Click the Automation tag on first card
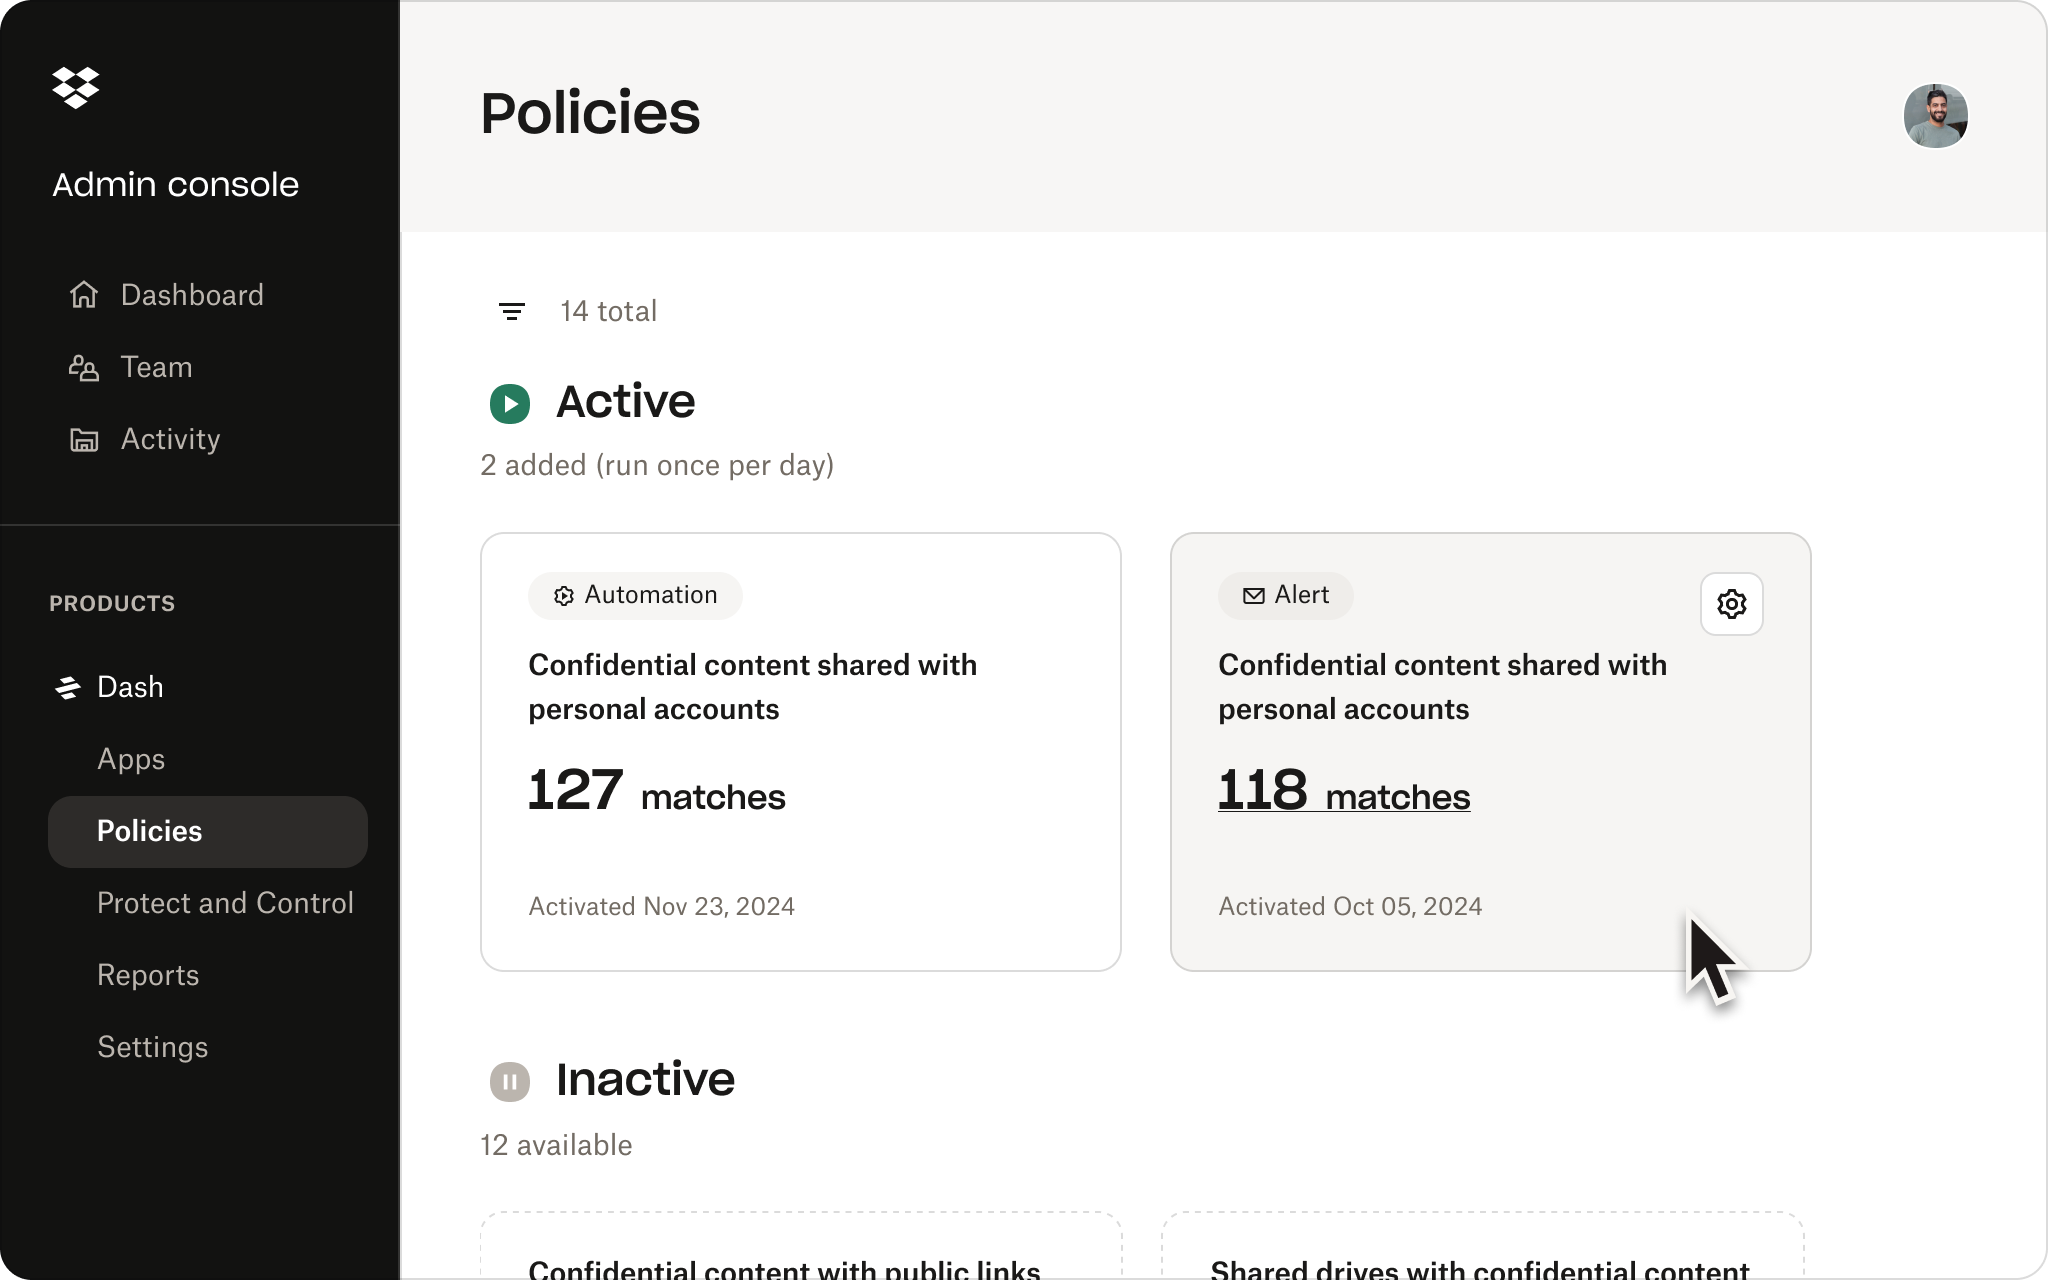Image resolution: width=2048 pixels, height=1280 pixels. tap(635, 595)
